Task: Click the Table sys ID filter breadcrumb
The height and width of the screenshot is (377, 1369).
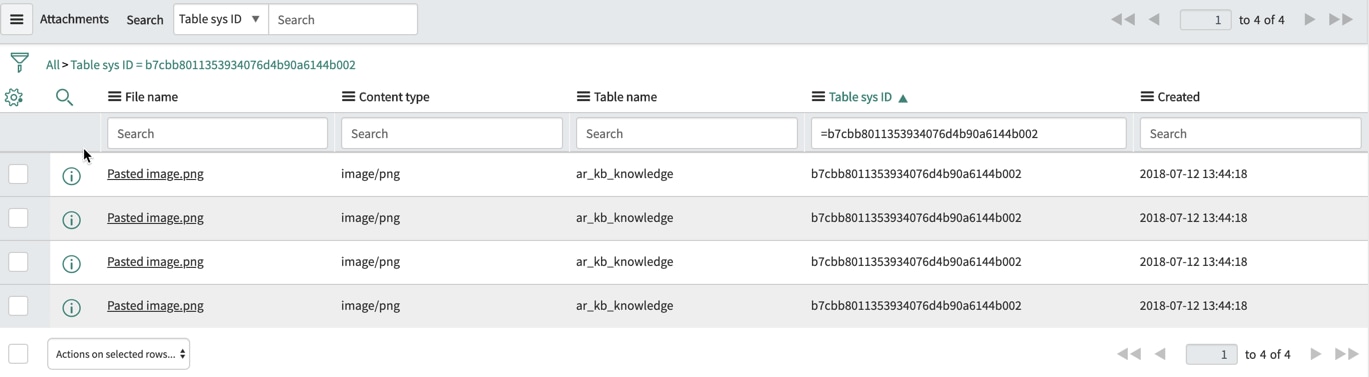Action: [213, 65]
